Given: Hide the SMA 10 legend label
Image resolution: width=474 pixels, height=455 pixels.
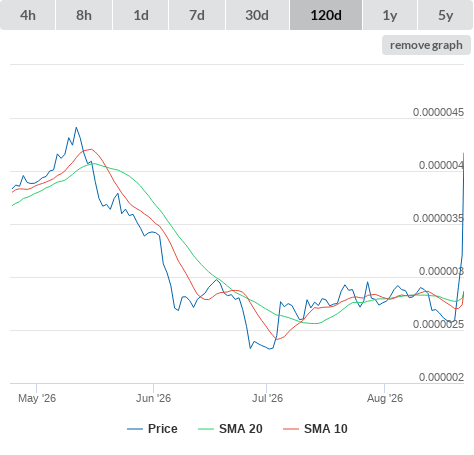Looking at the screenshot, I should pyautogui.click(x=326, y=429).
